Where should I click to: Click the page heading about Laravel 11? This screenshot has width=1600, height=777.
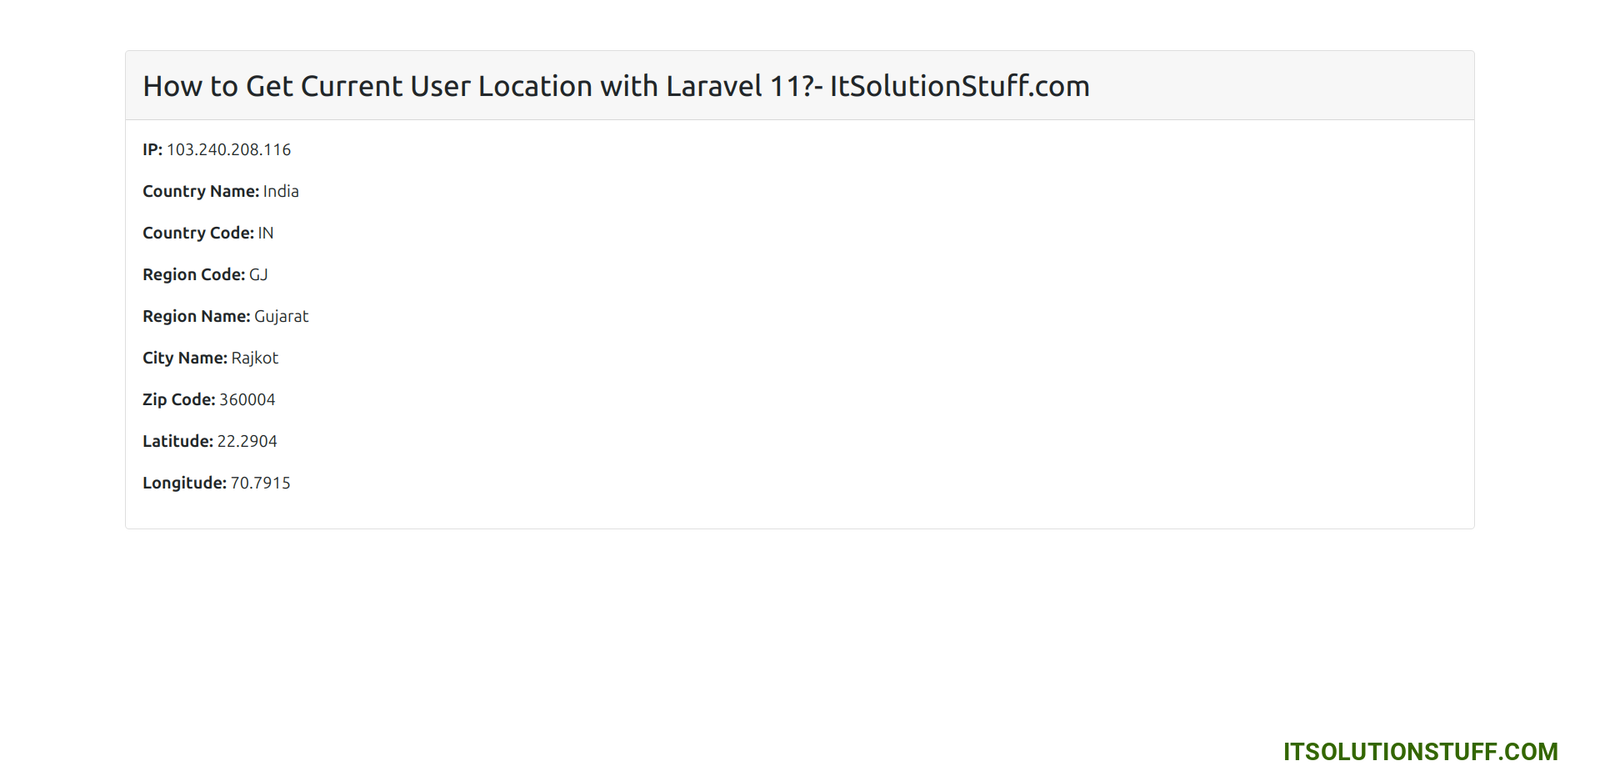click(615, 86)
